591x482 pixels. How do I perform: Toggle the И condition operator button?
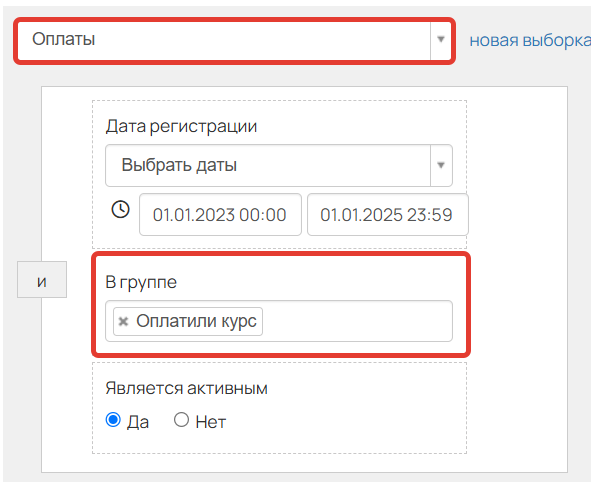(42, 280)
